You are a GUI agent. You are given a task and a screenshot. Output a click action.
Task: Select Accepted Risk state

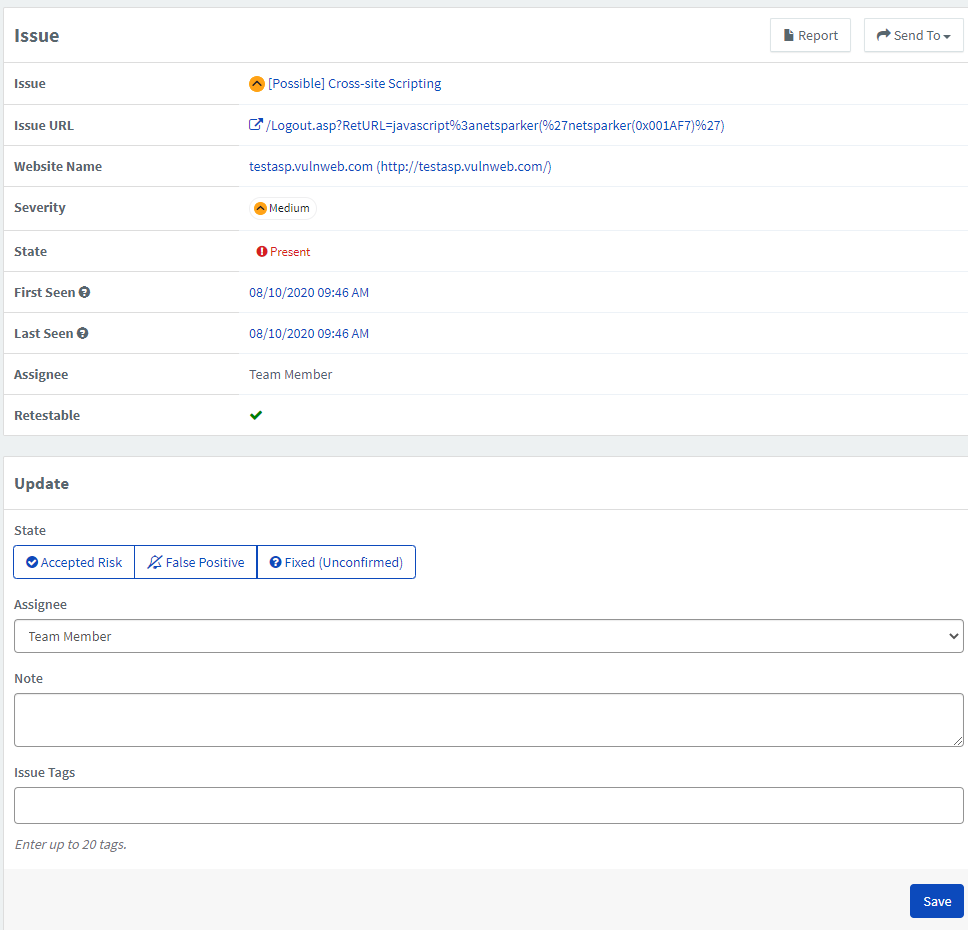click(x=74, y=562)
